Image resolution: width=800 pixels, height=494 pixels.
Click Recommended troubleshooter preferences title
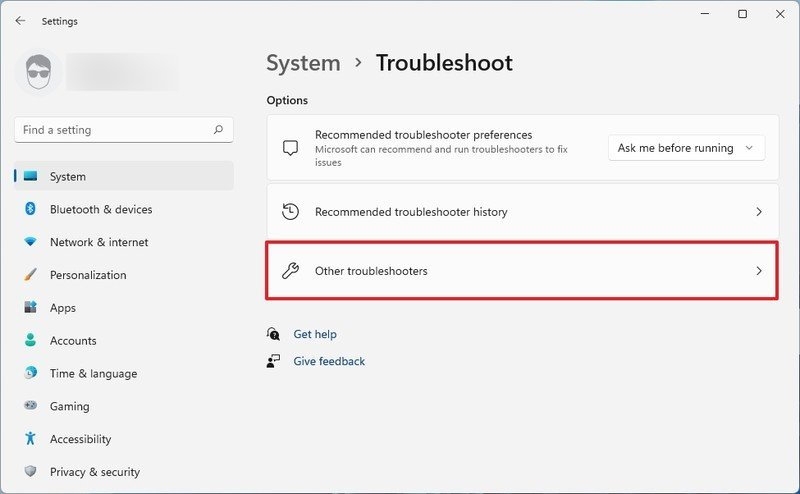pos(423,135)
